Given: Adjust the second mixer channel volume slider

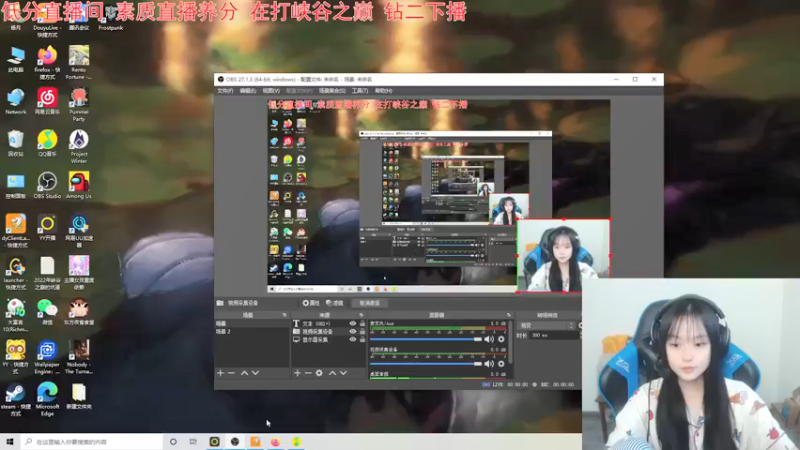Looking at the screenshot, I should [426, 364].
